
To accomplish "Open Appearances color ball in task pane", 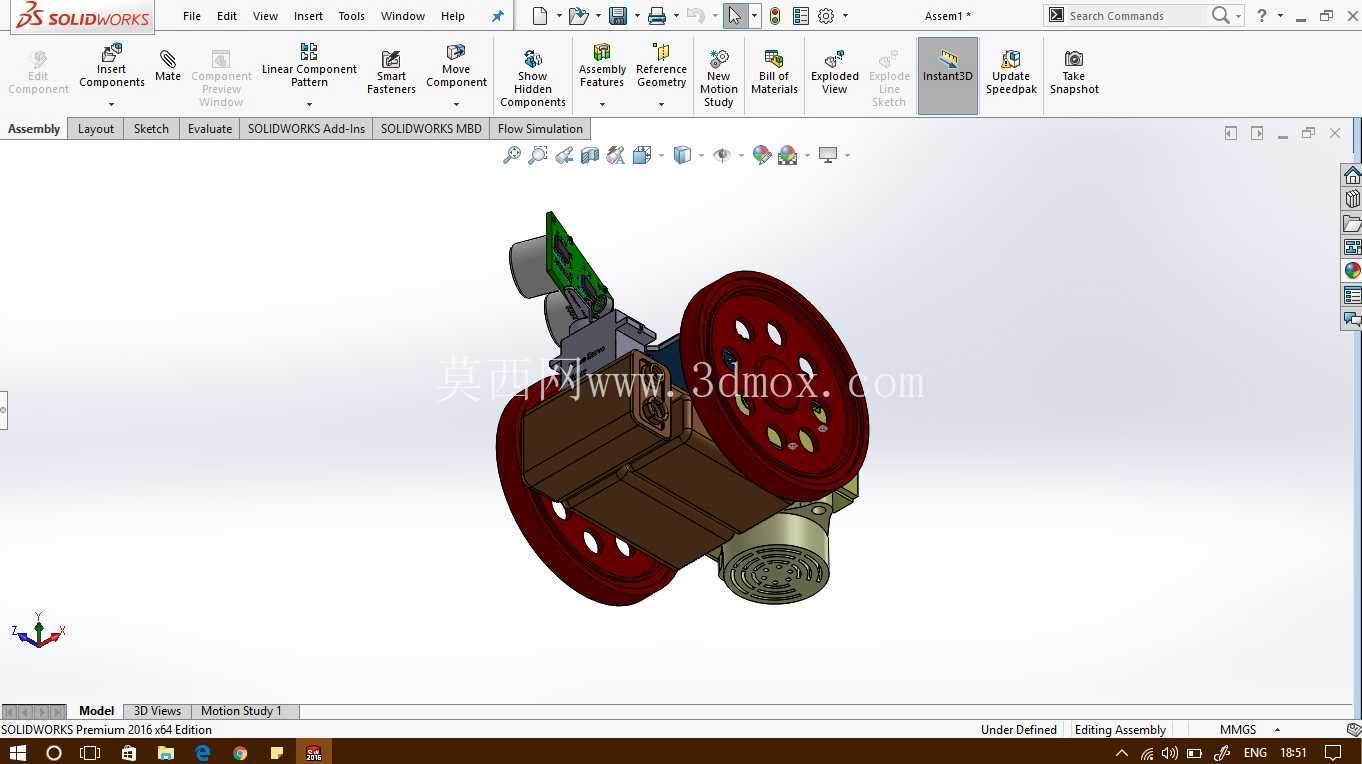I will click(1352, 271).
